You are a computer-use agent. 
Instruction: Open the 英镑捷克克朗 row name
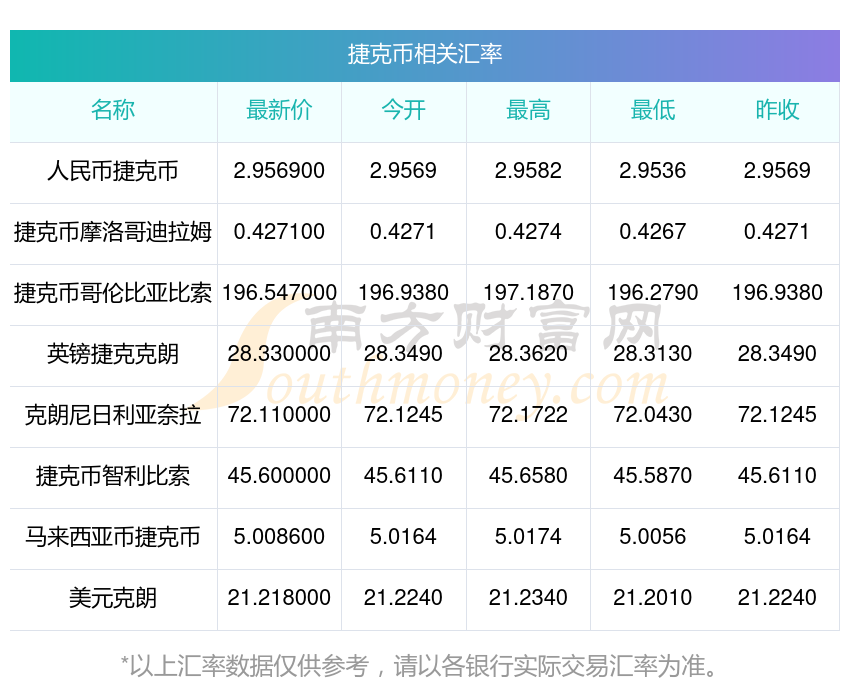tap(113, 354)
